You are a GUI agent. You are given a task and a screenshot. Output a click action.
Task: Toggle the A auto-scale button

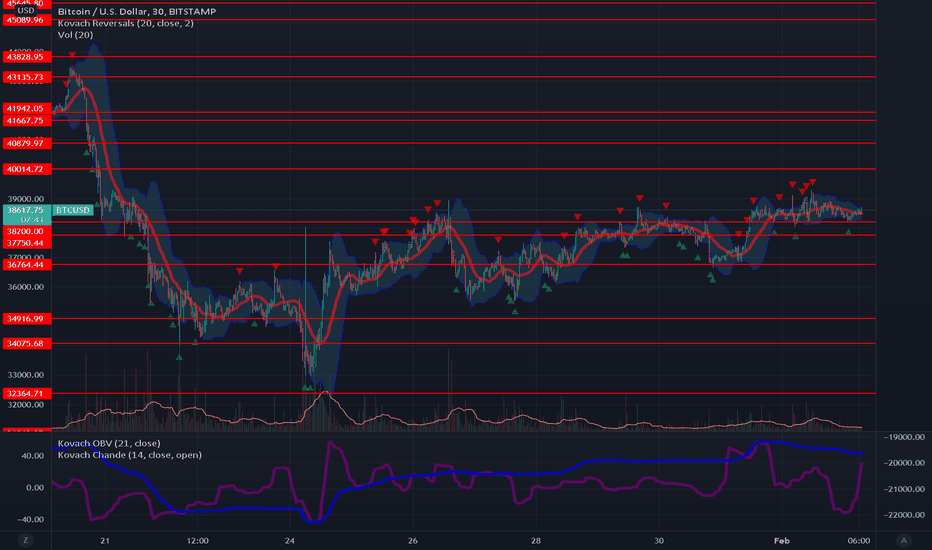[904, 540]
